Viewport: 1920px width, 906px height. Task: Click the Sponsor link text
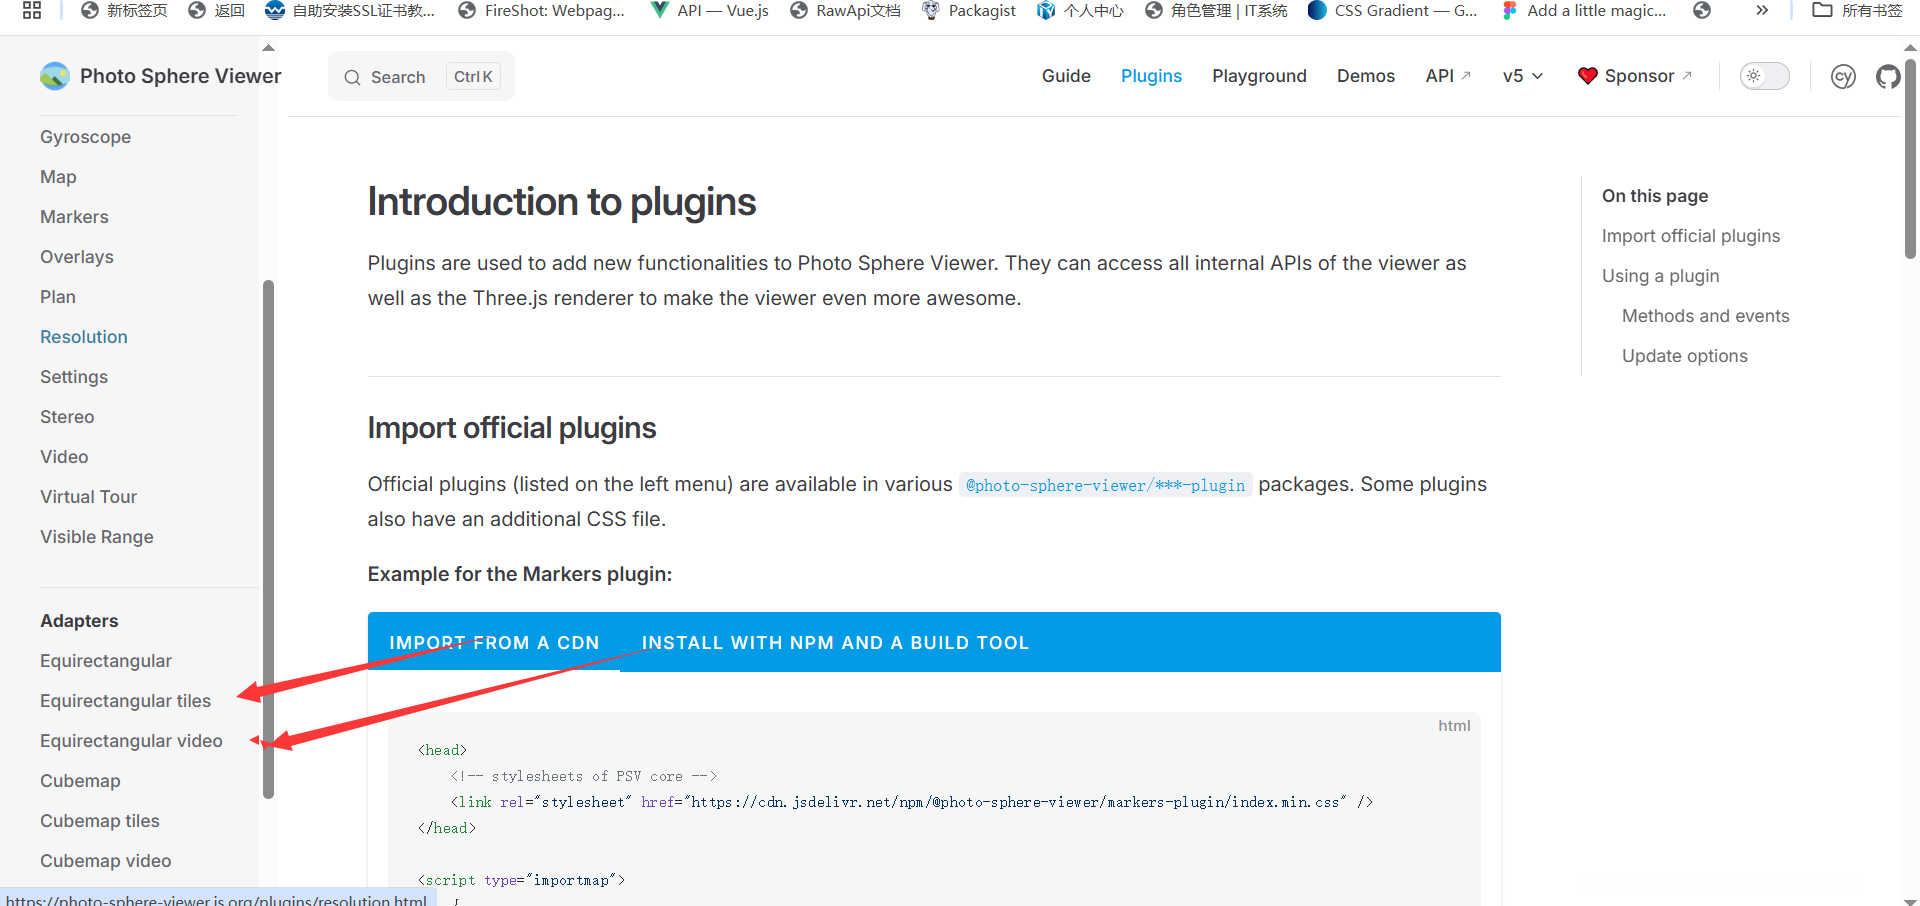pos(1639,76)
